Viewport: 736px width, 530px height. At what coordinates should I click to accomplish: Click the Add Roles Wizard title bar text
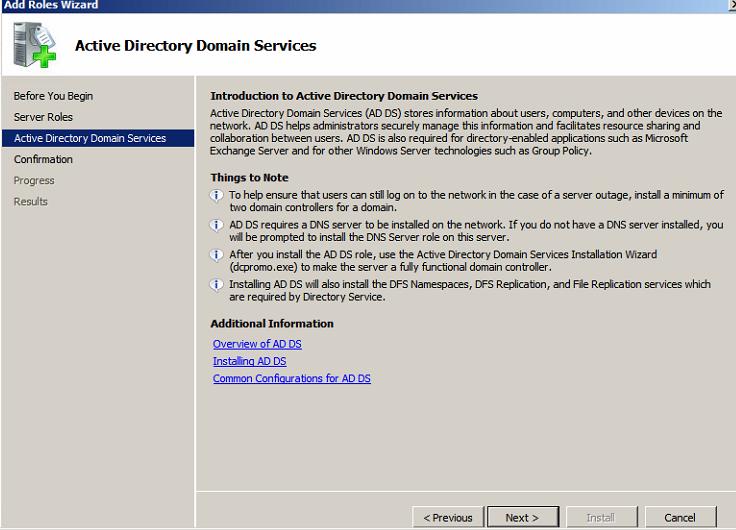(51, 5)
